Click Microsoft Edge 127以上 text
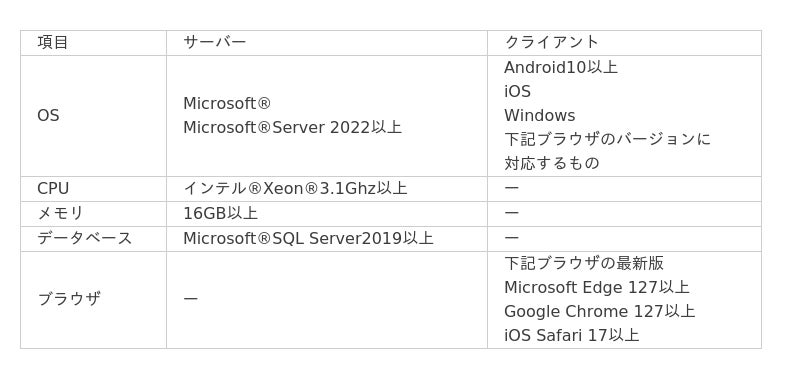Image resolution: width=800 pixels, height=379 pixels. (597, 288)
